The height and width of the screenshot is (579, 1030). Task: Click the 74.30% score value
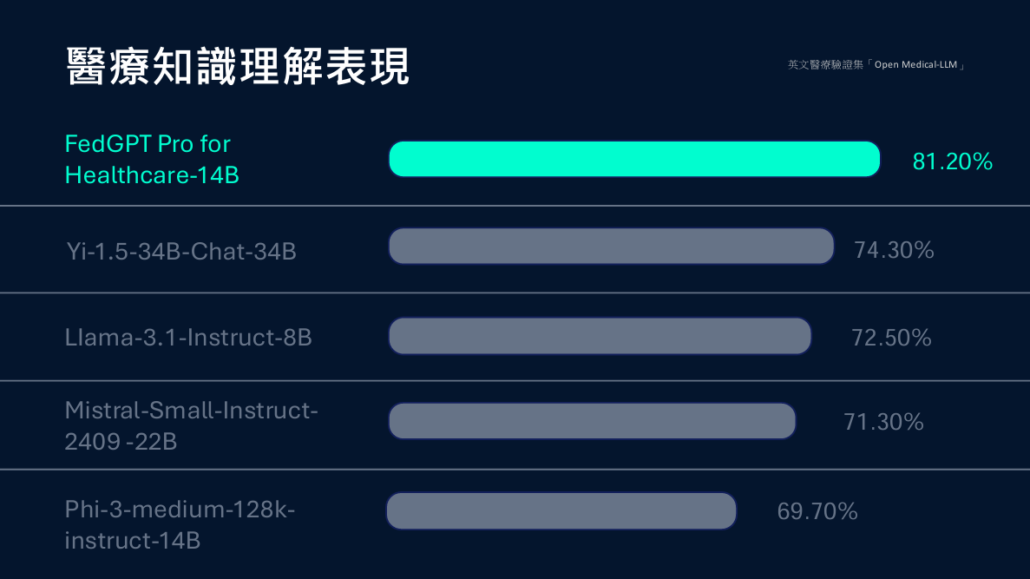[x=893, y=250]
